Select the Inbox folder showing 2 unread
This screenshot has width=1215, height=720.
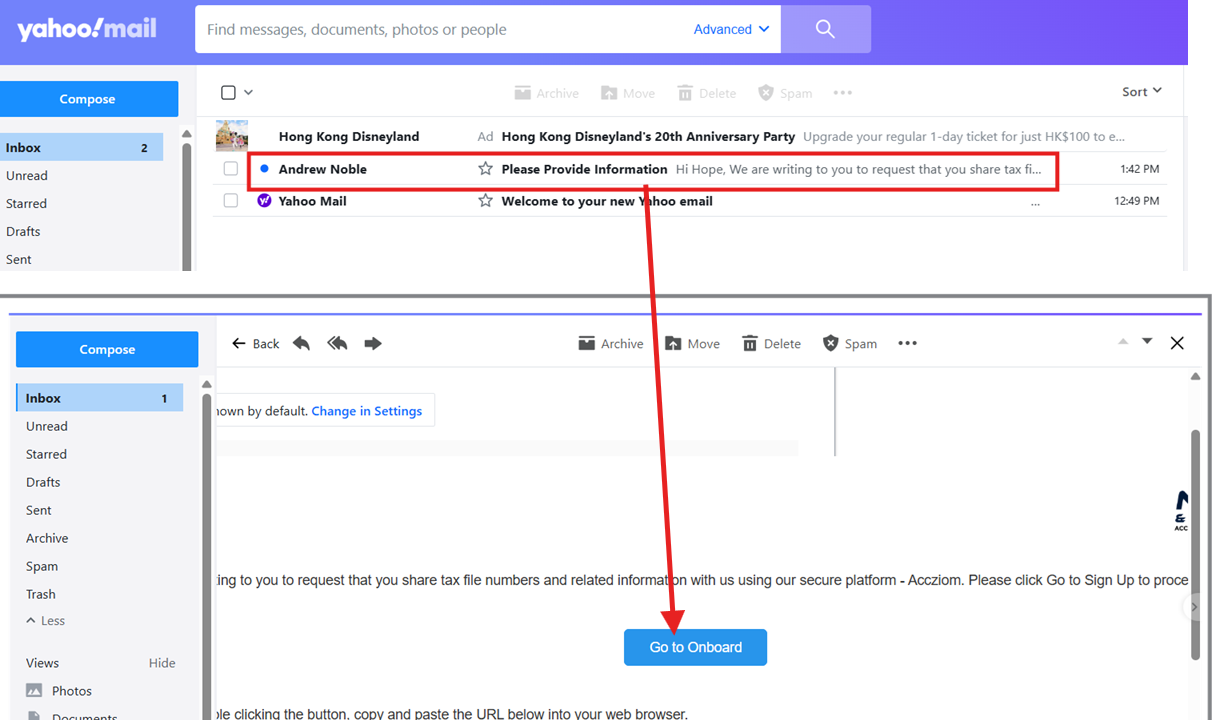tap(81, 147)
